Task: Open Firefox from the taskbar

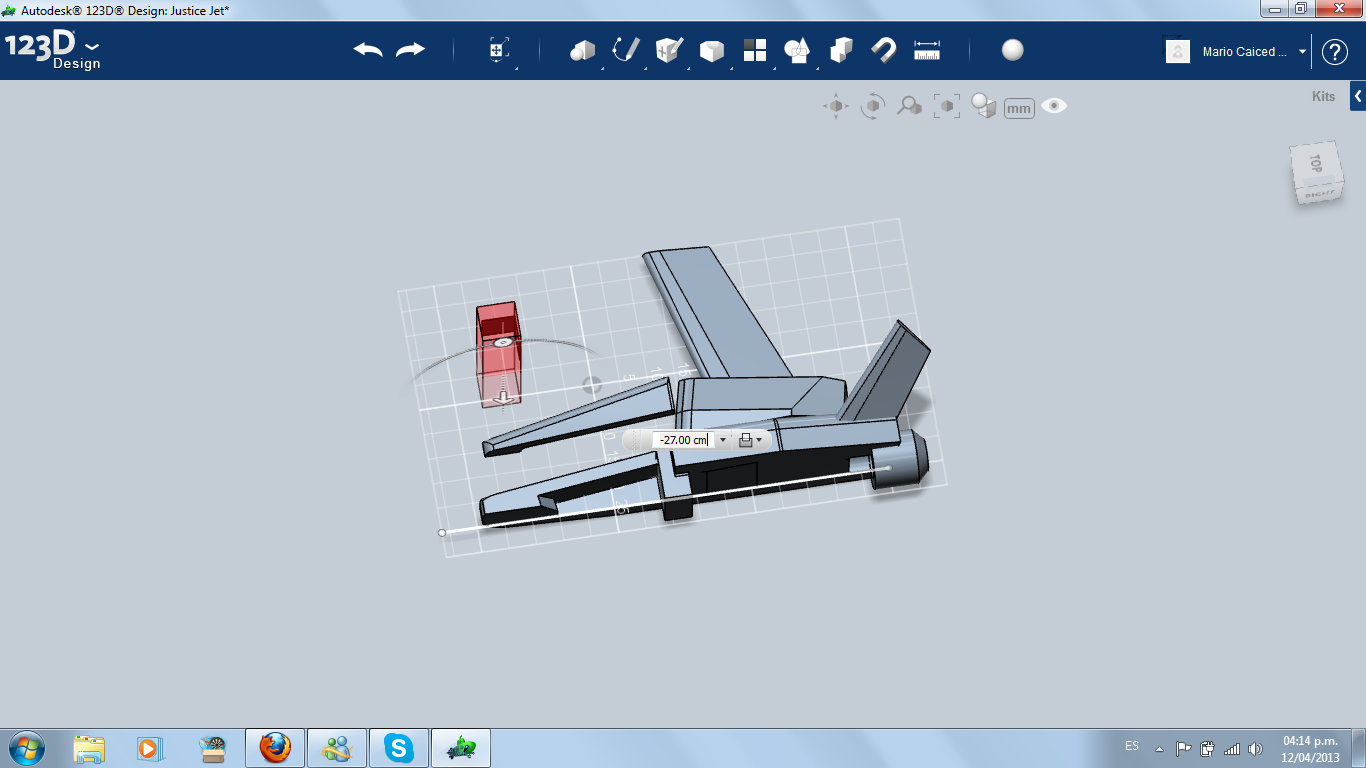Action: (x=275, y=748)
